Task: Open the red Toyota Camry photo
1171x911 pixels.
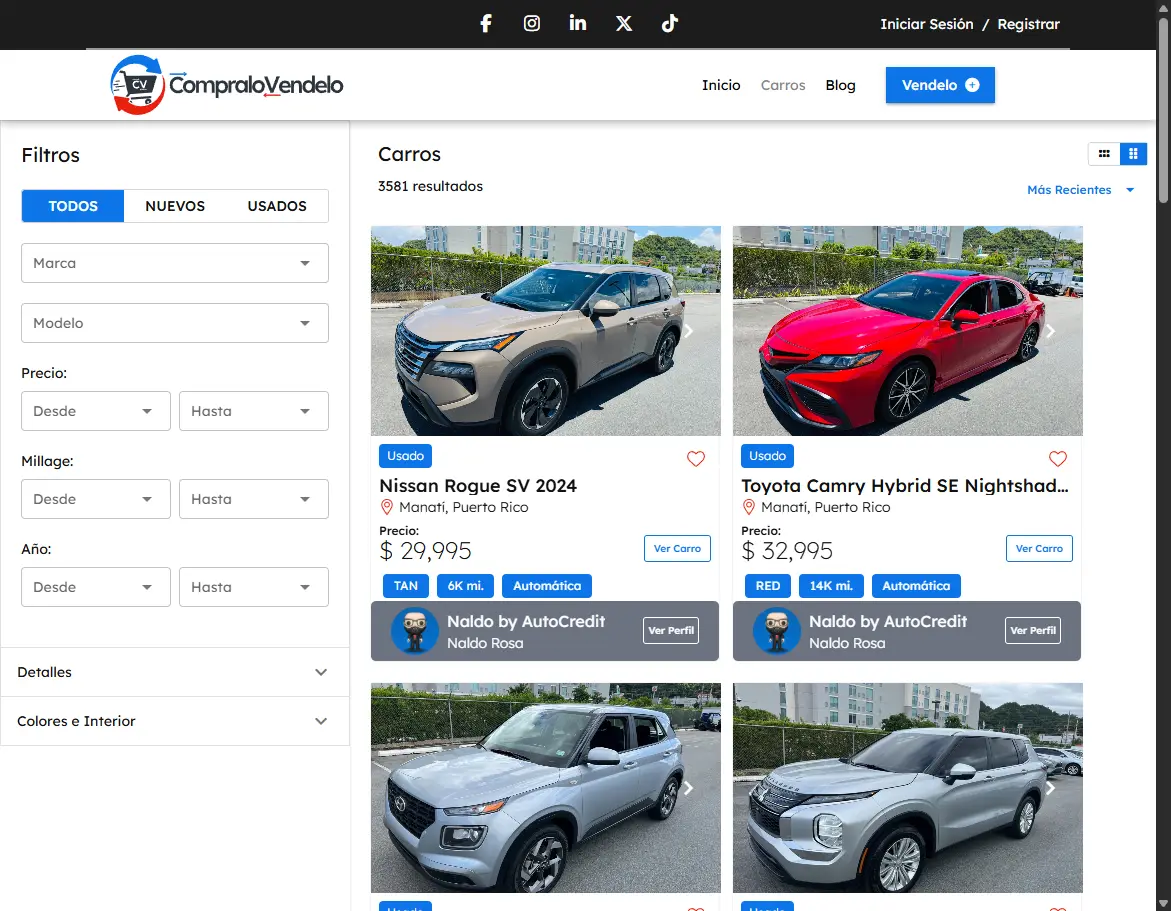Action: pyautogui.click(x=908, y=331)
